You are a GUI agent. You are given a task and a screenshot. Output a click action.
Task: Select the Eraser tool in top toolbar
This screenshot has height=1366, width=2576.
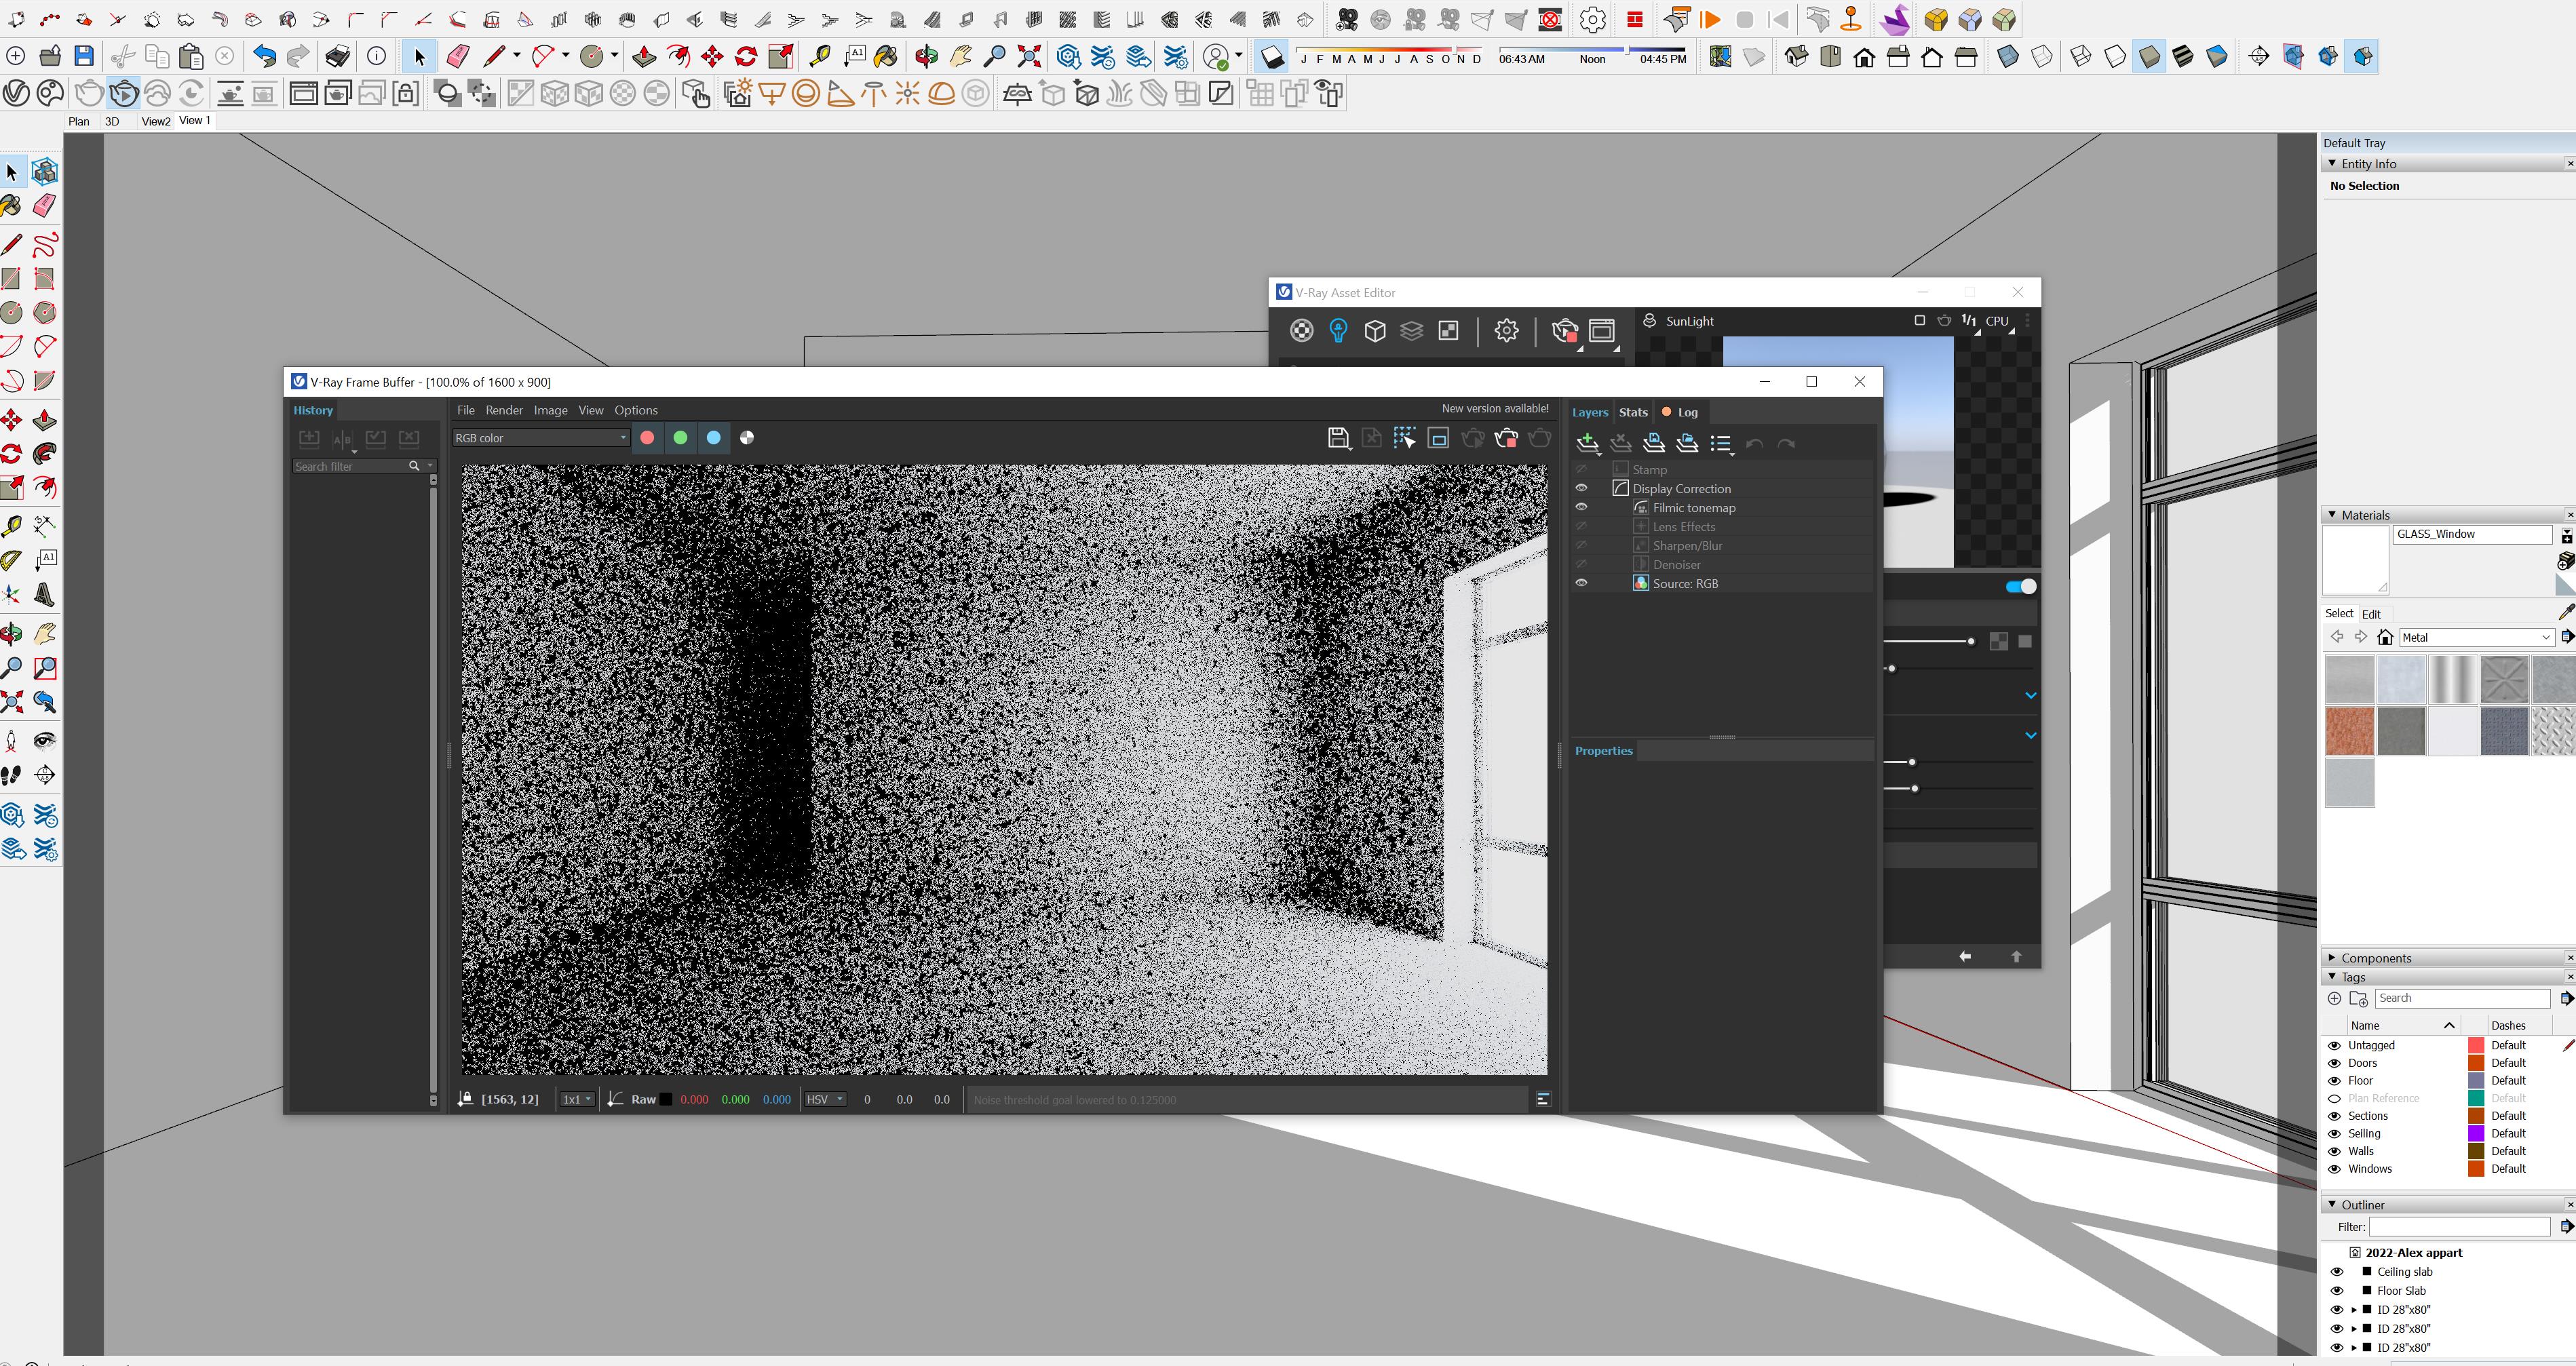tap(458, 57)
